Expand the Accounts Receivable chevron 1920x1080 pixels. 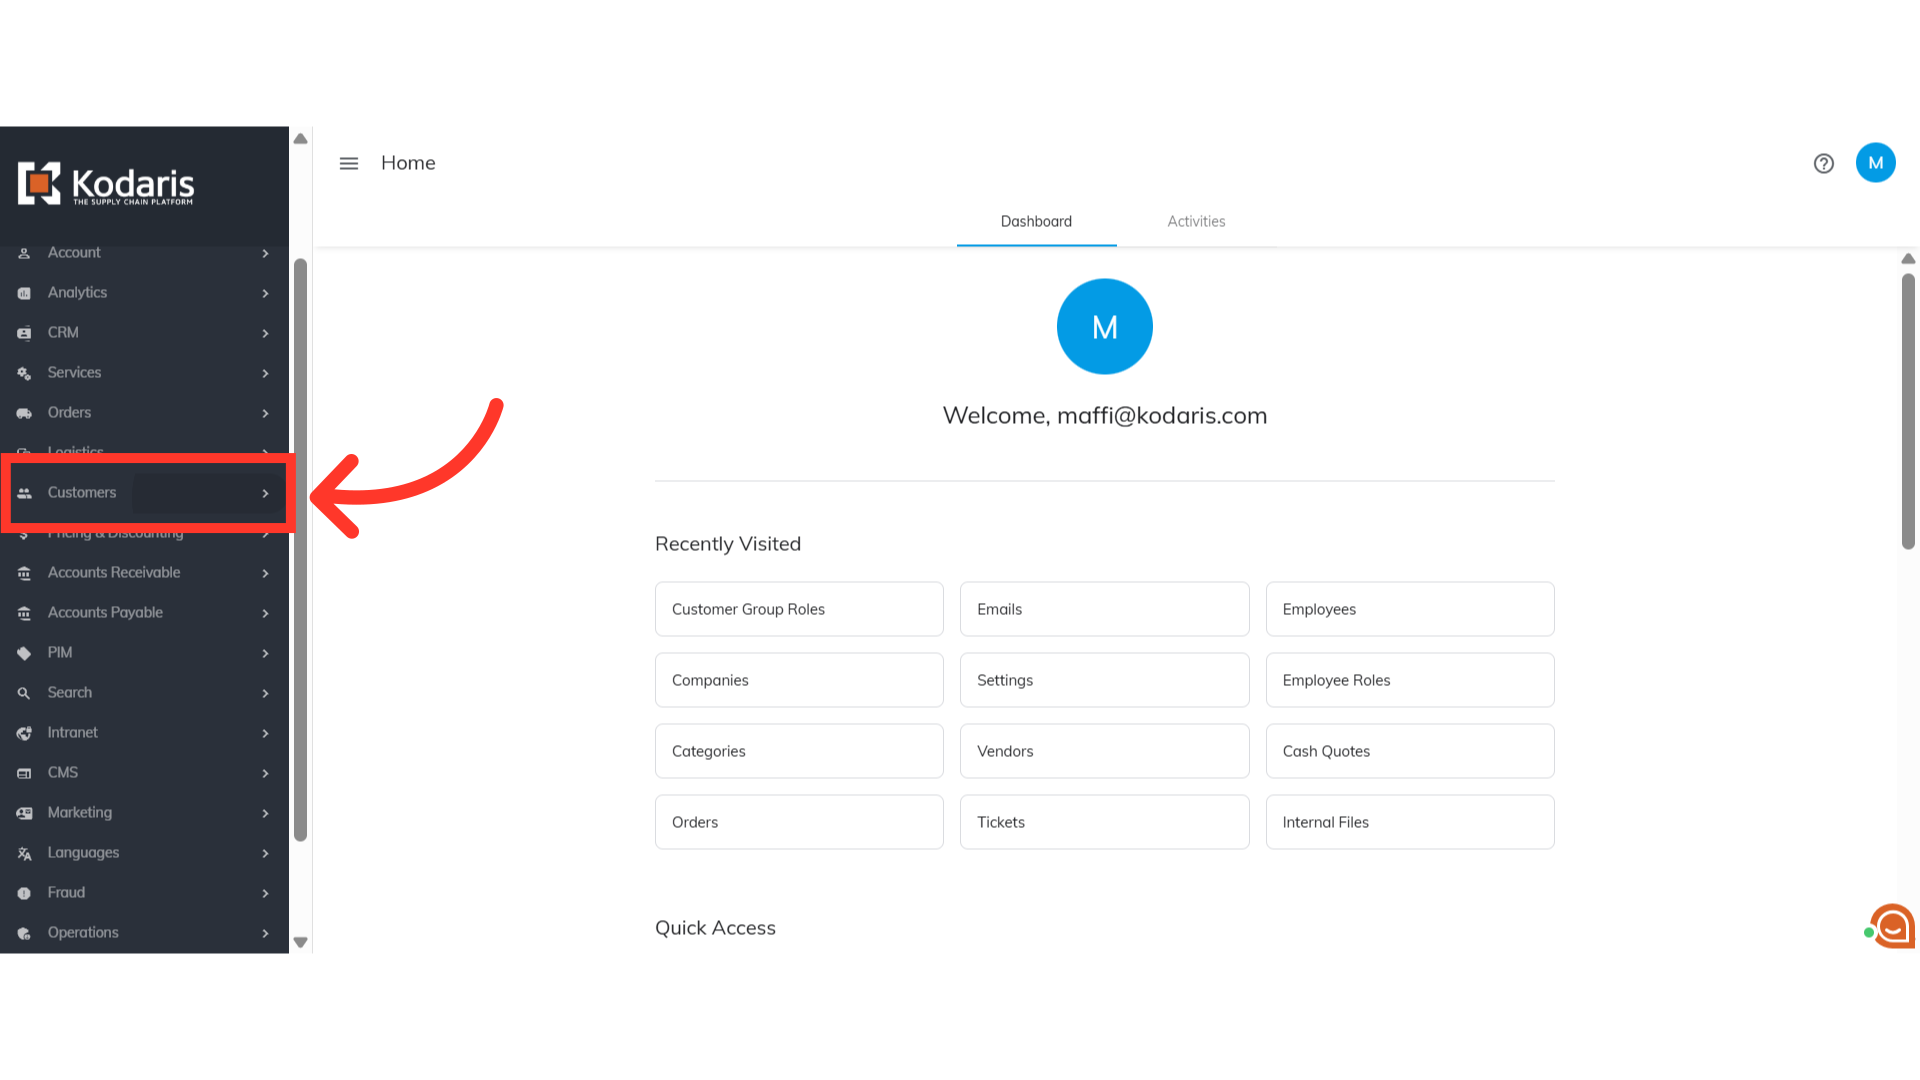point(265,573)
